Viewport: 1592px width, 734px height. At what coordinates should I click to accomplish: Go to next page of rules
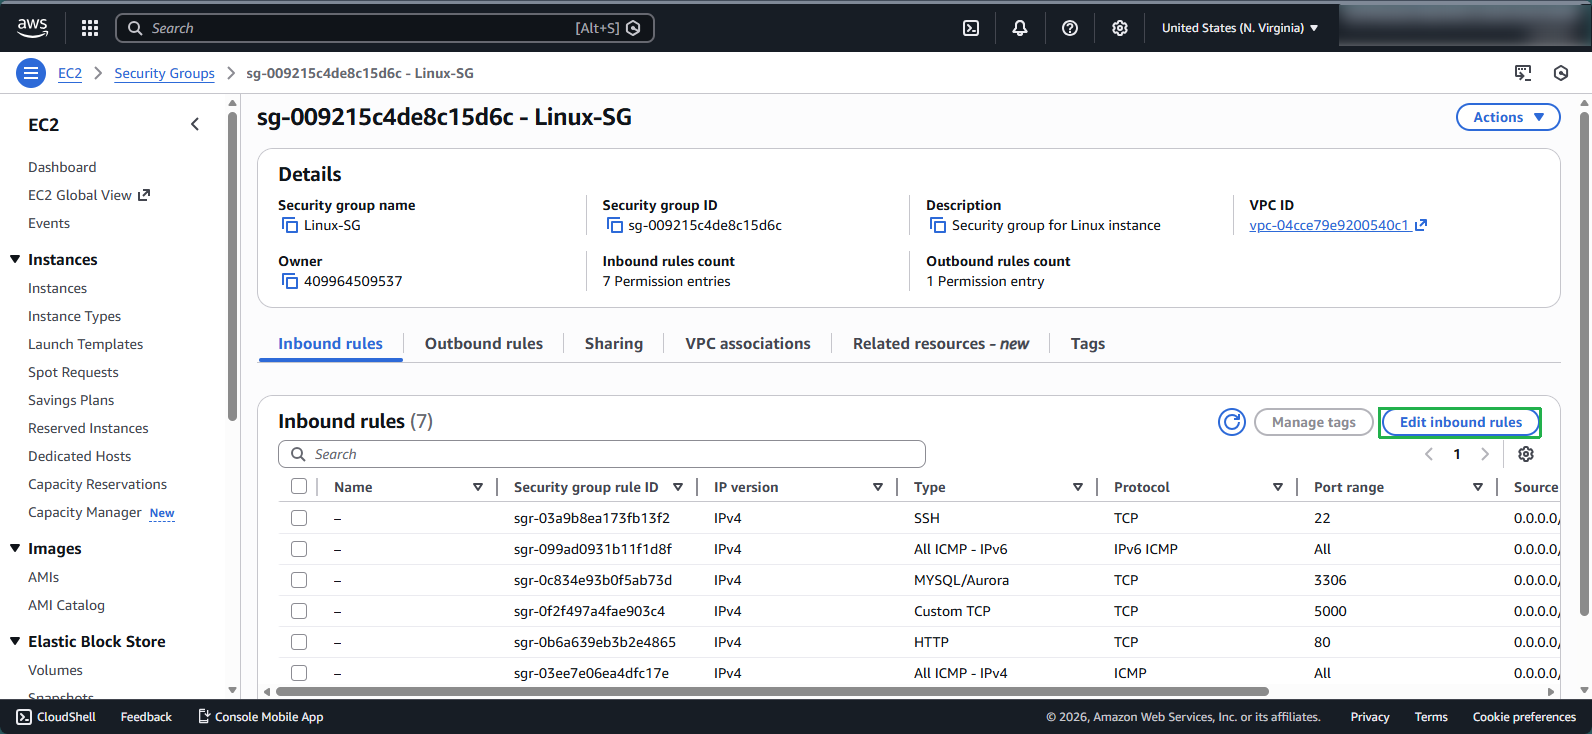click(1485, 454)
